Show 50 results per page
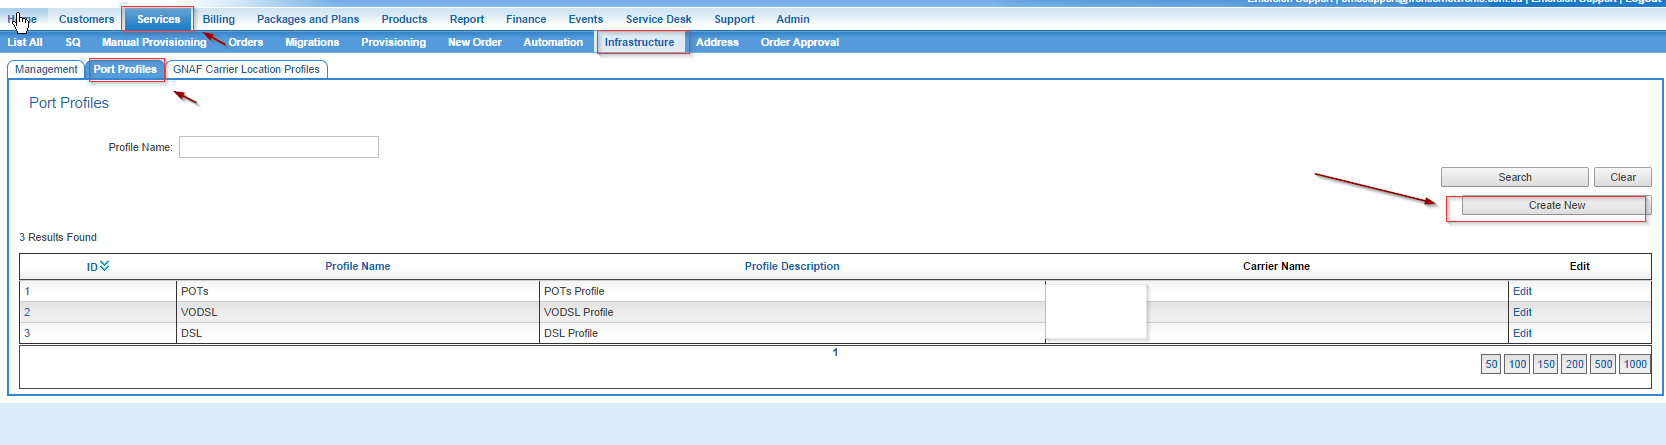 (1491, 364)
